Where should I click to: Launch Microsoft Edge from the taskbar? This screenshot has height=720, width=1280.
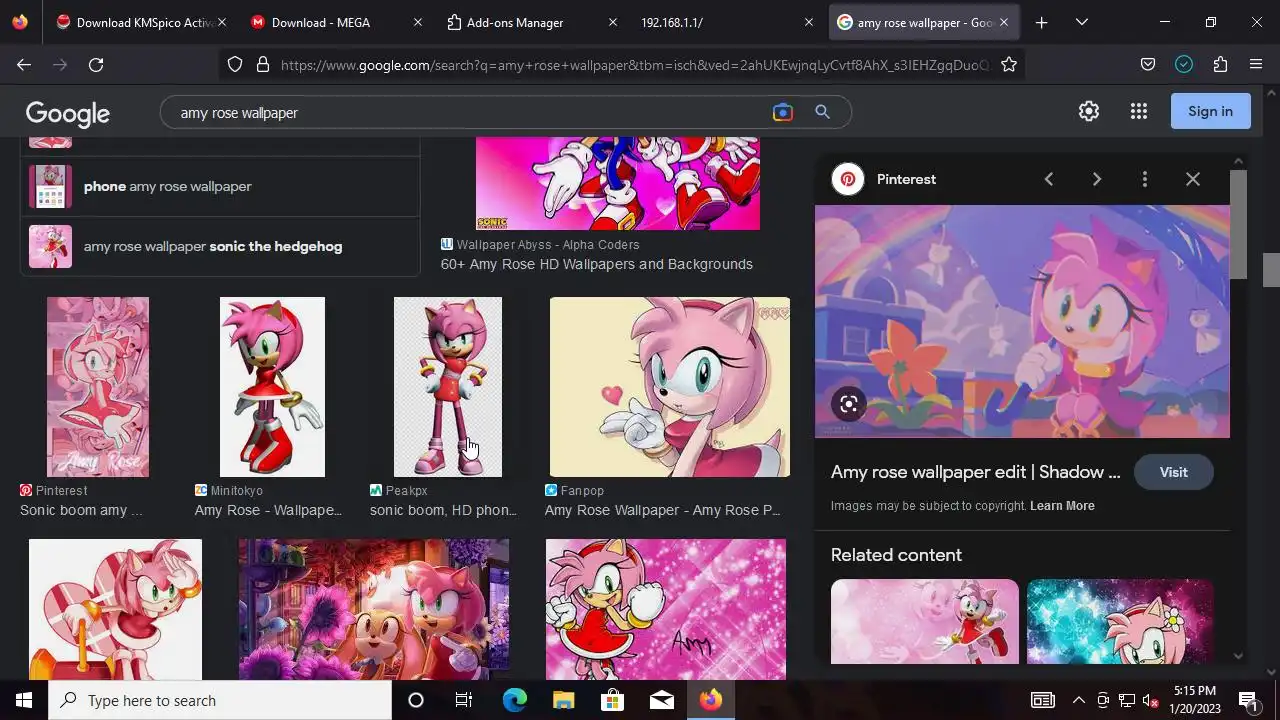coord(514,700)
